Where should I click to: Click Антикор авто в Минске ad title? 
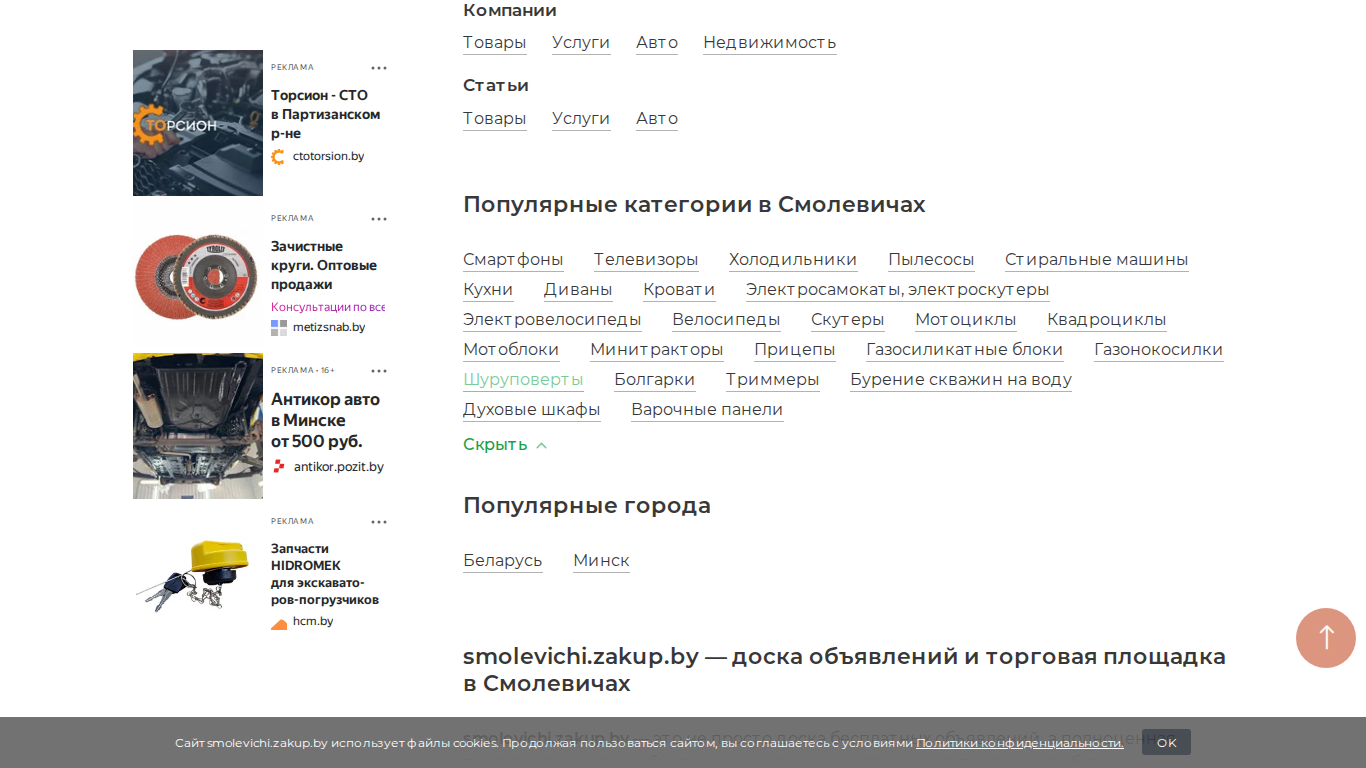pyautogui.click(x=326, y=420)
